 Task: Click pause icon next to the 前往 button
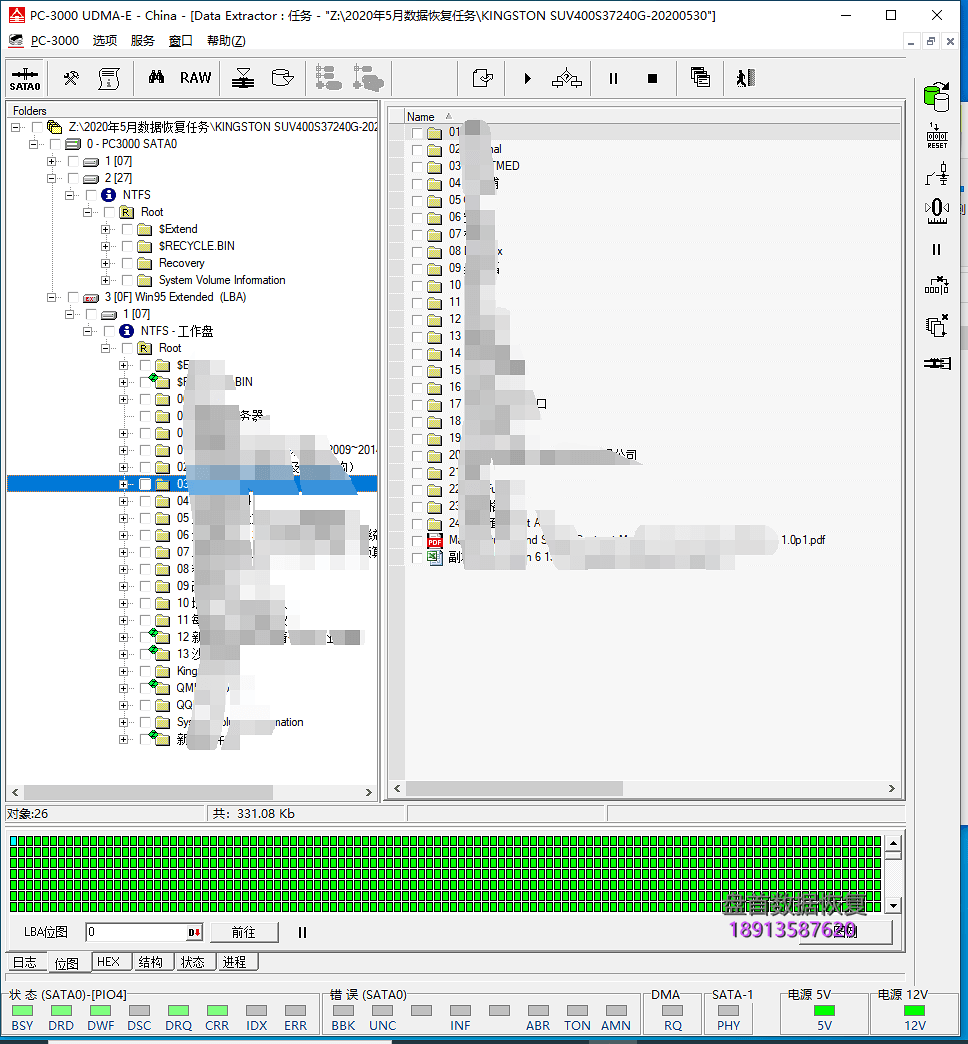pyautogui.click(x=302, y=933)
